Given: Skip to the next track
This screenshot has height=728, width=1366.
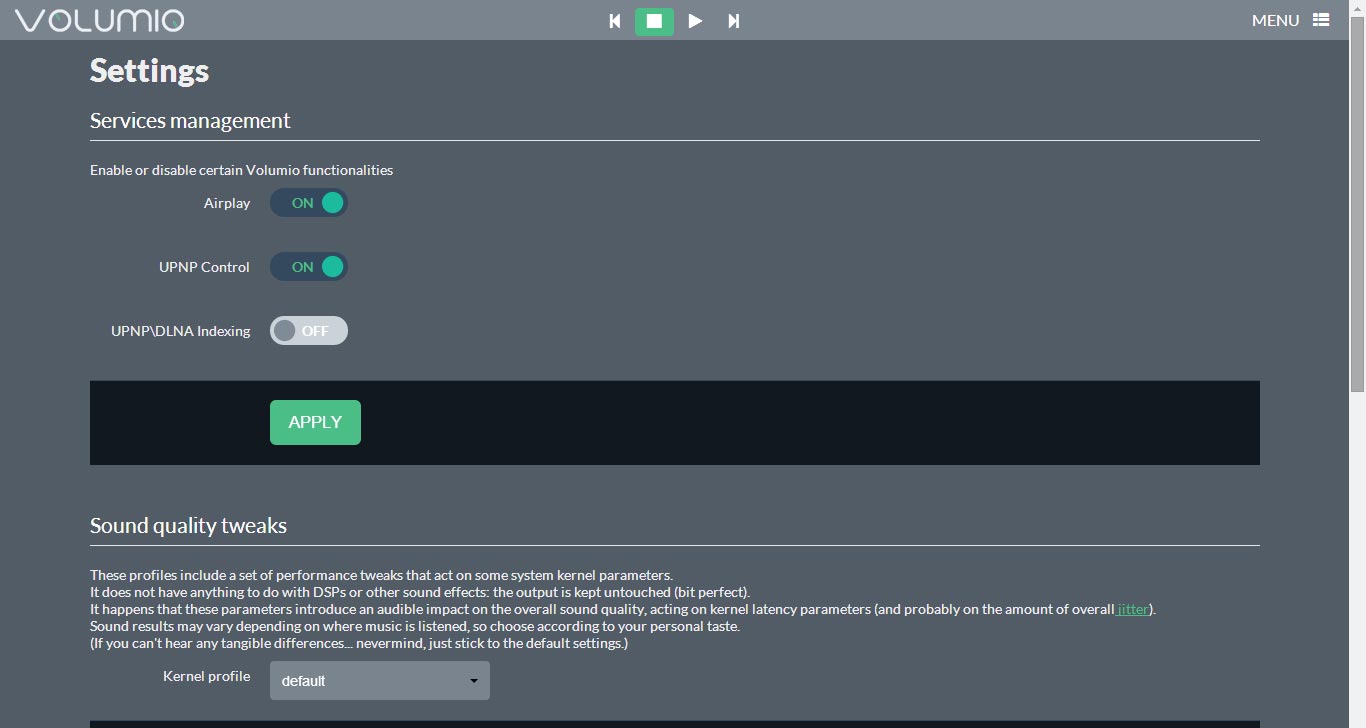Looking at the screenshot, I should tap(733, 21).
